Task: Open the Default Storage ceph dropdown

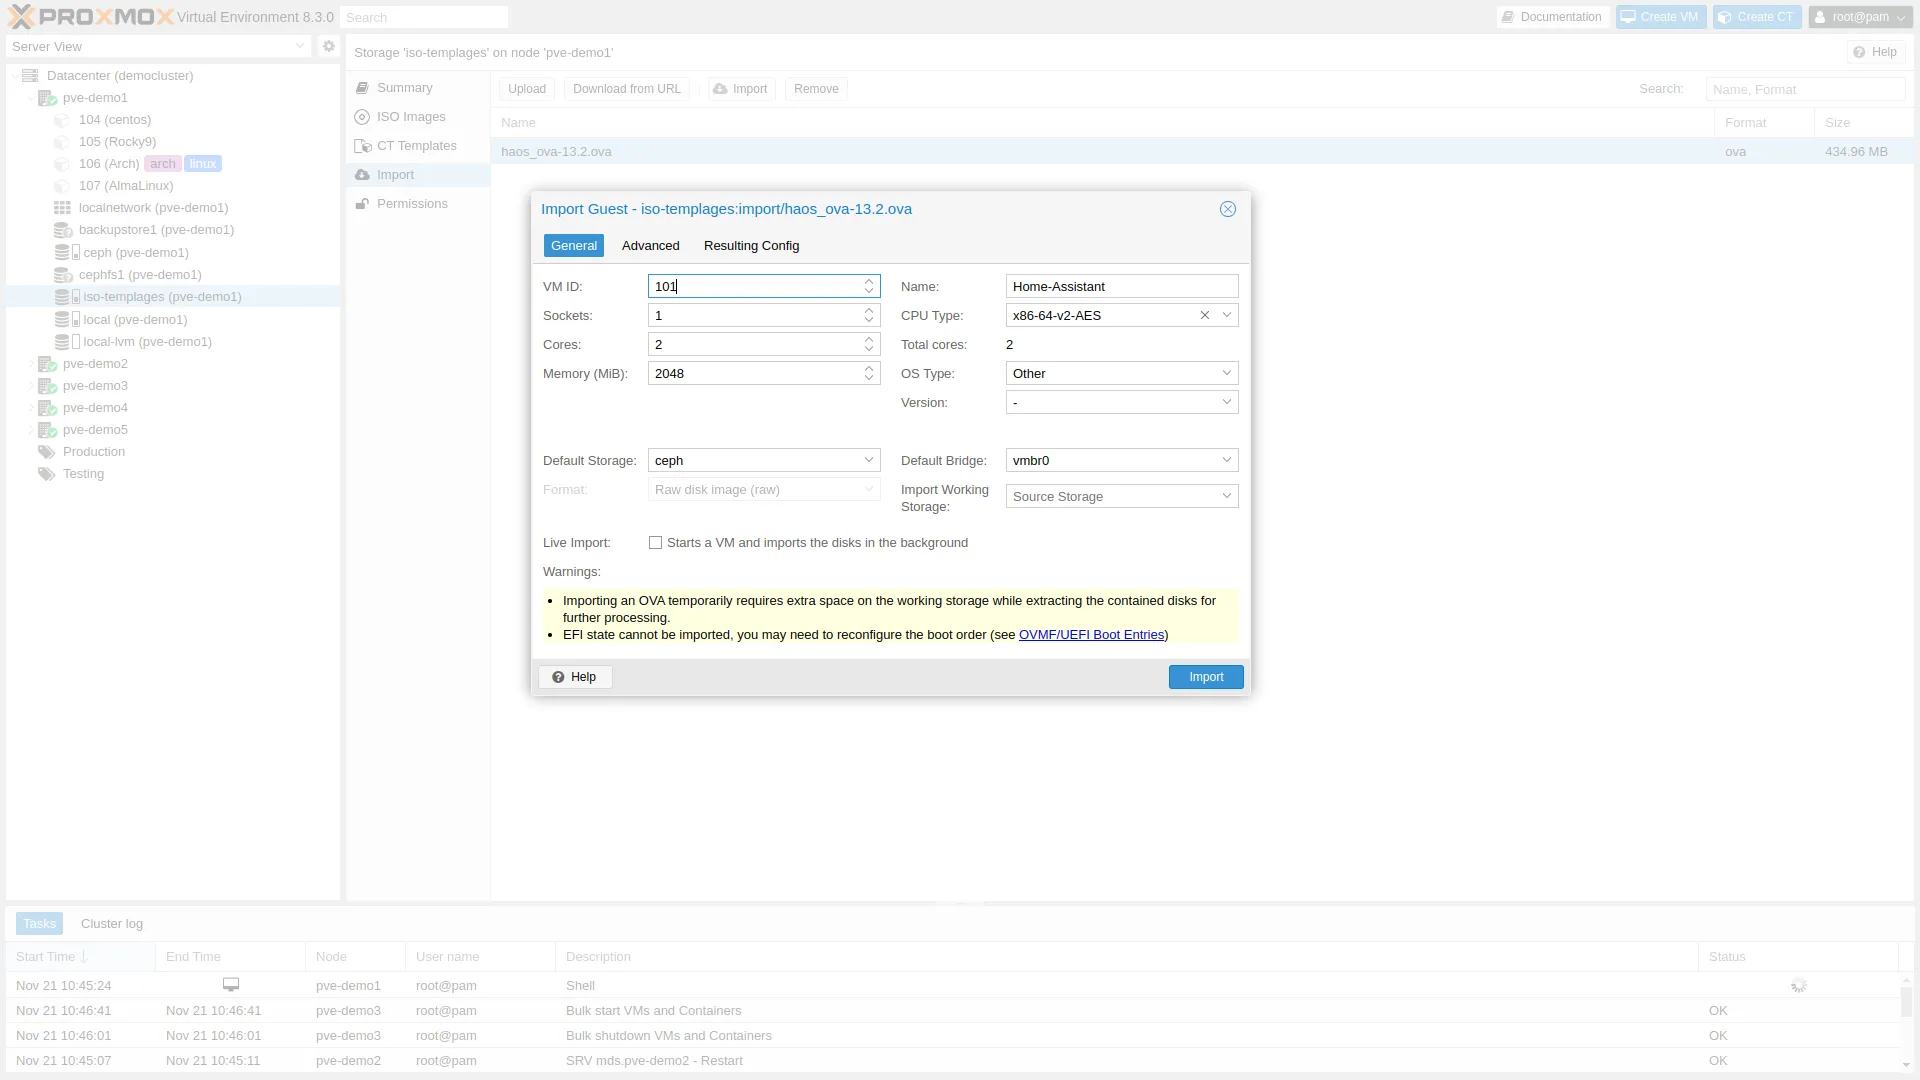Action: pyautogui.click(x=868, y=460)
